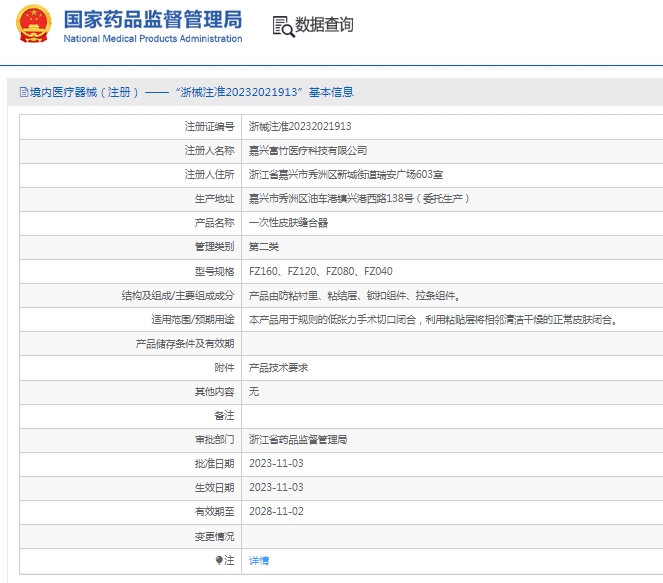Click the document icon before 境内医疗器械
Viewport: 663px width, 583px height.
(x=24, y=92)
